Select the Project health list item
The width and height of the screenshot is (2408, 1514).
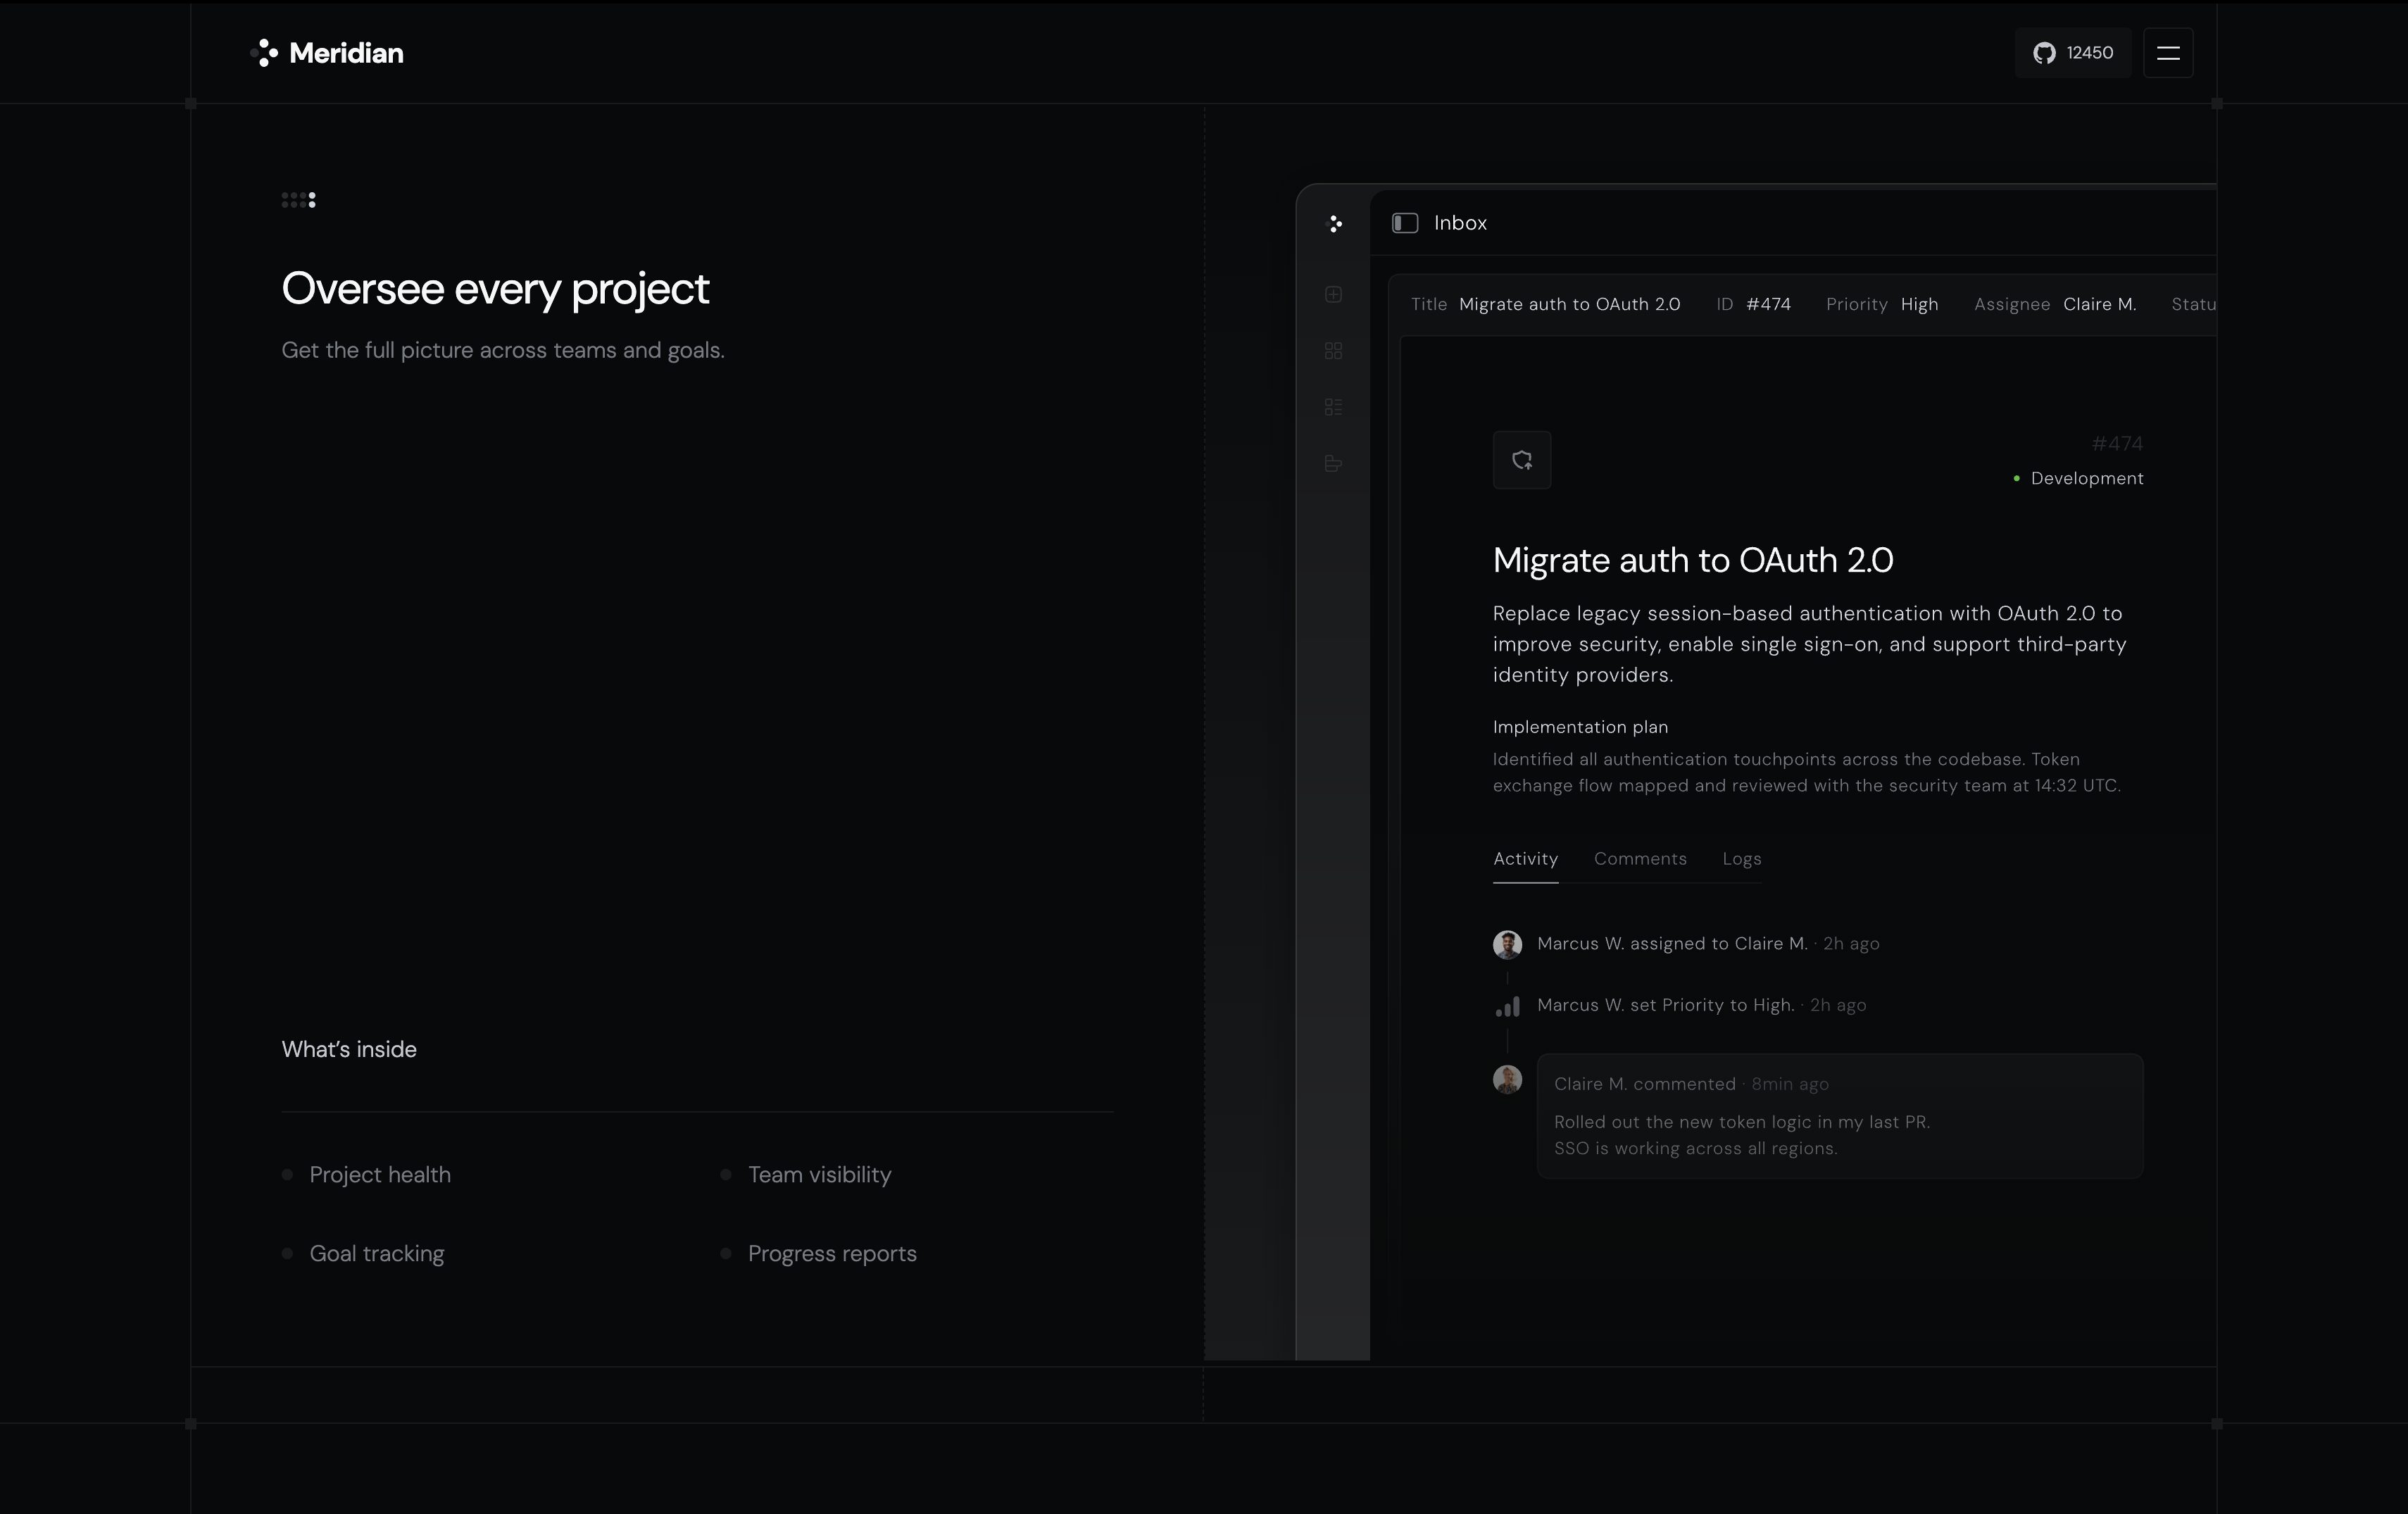(x=366, y=1175)
